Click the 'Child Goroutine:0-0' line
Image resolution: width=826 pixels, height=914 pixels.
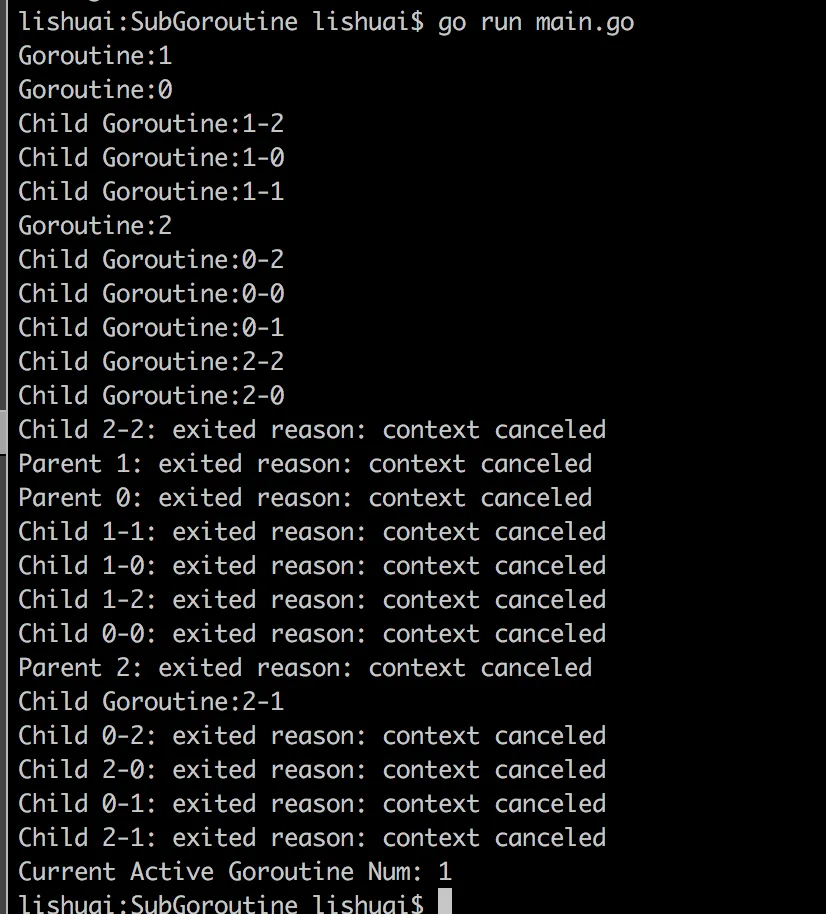[x=151, y=293]
